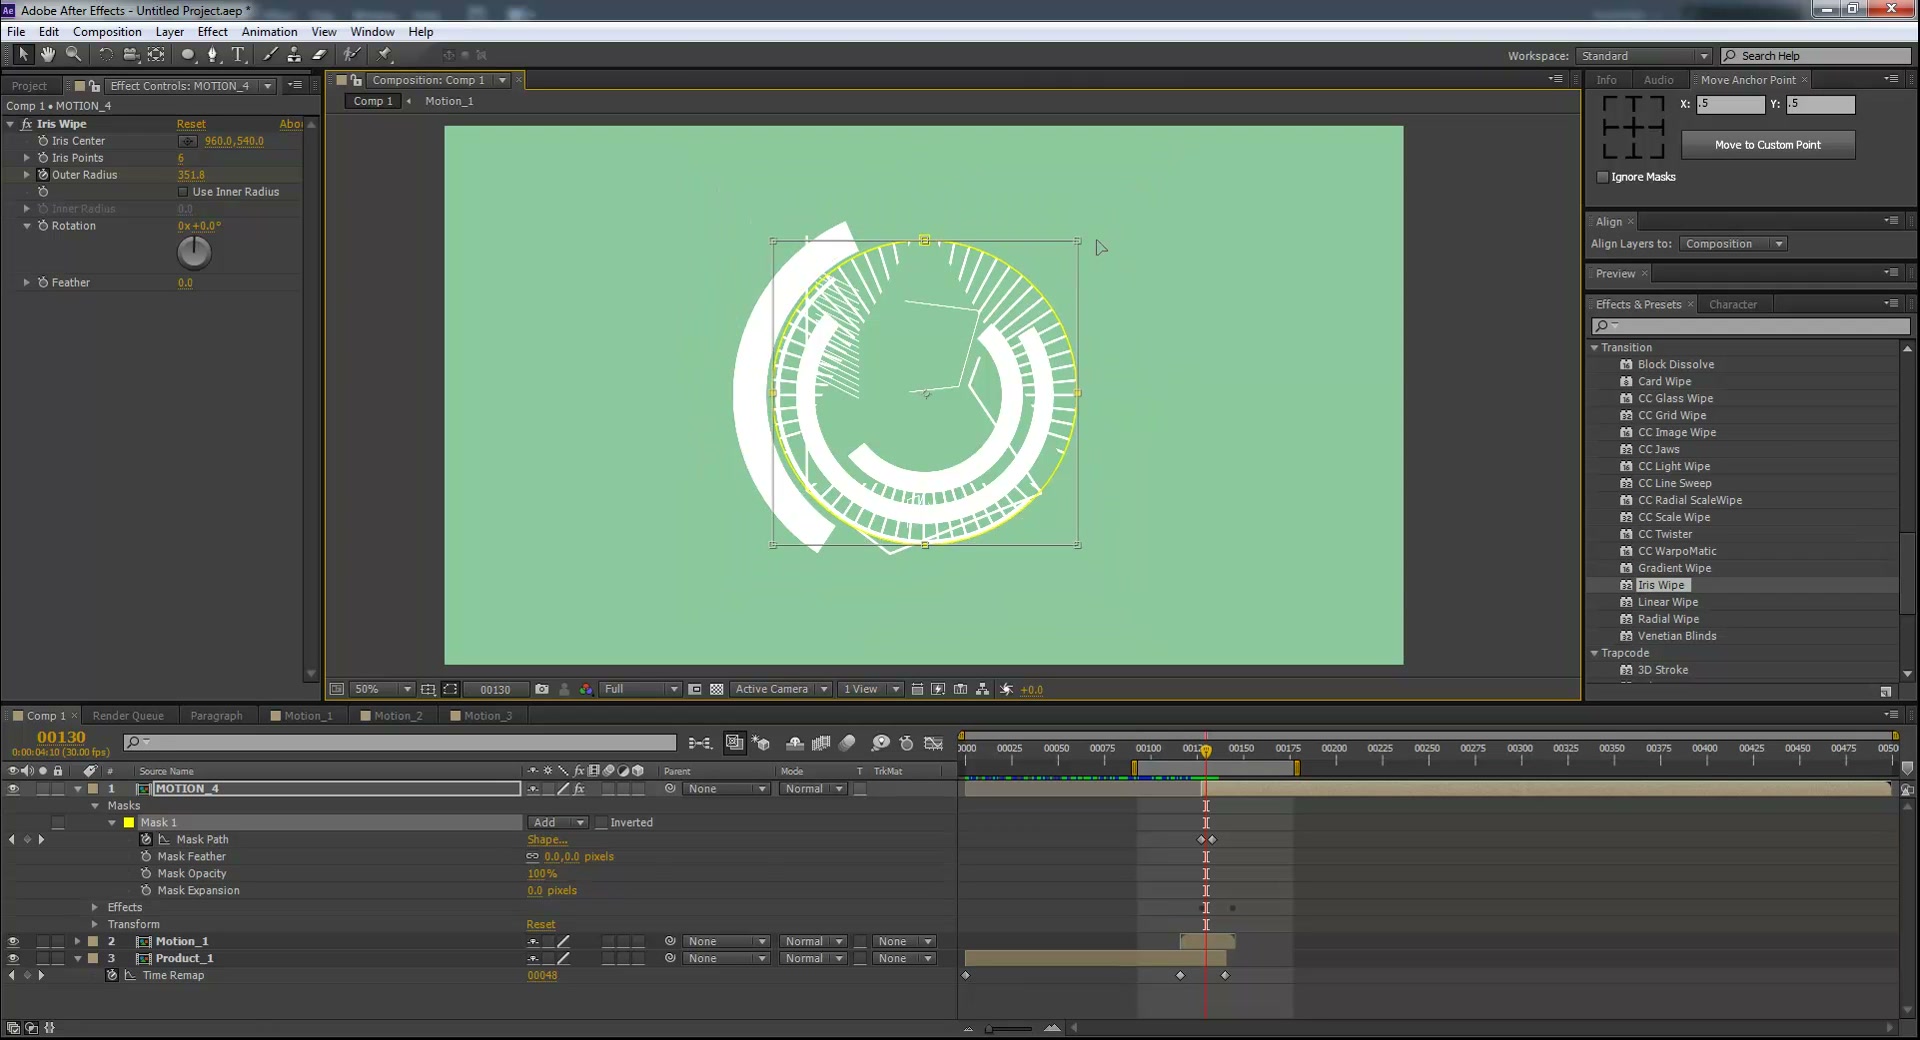Viewport: 1920px width, 1040px height.
Task: Select the Radial Wipe preset
Action: click(x=1668, y=619)
